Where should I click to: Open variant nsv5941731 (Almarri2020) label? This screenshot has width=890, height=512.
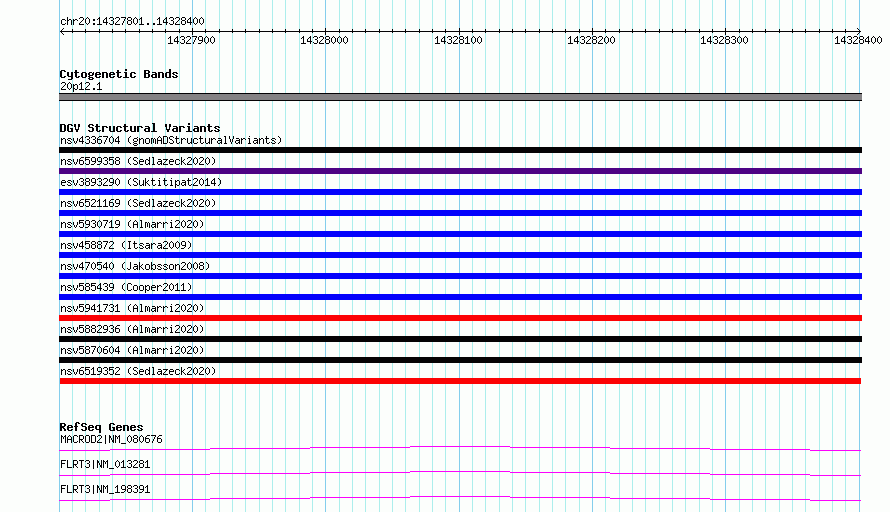tap(132, 308)
